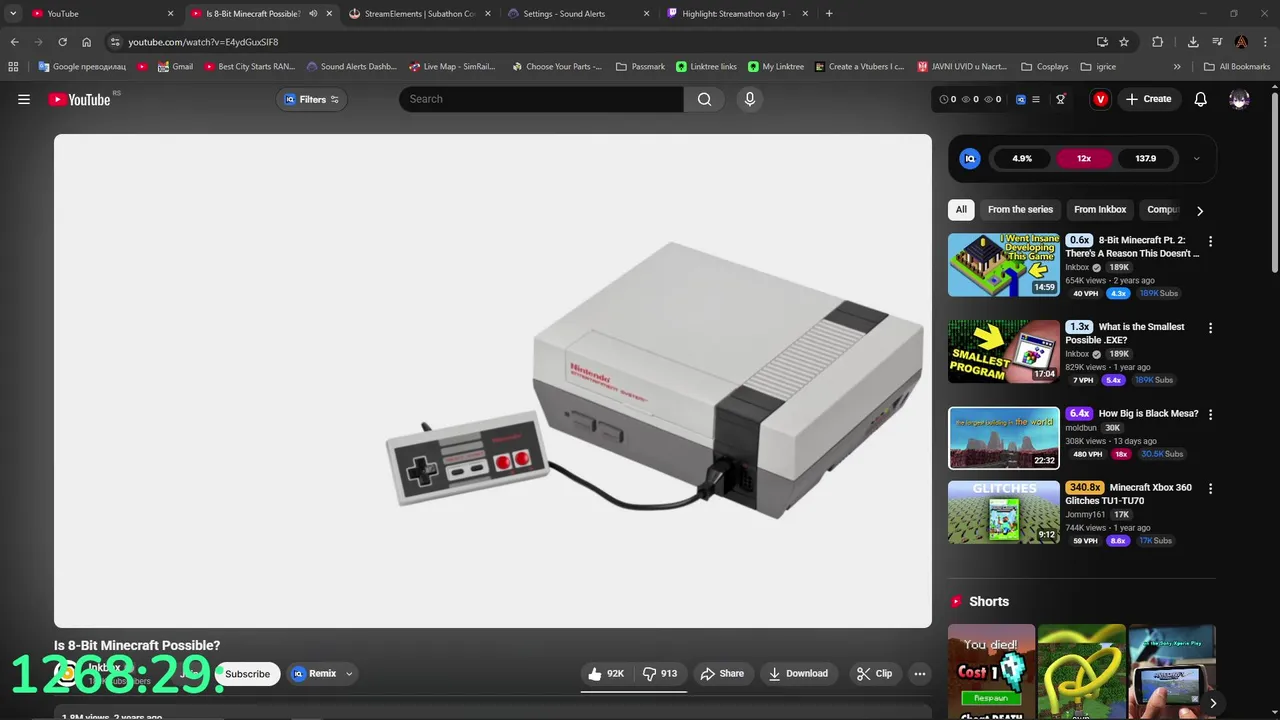Click the browser home button
This screenshot has width=1280, height=720.
87,42
